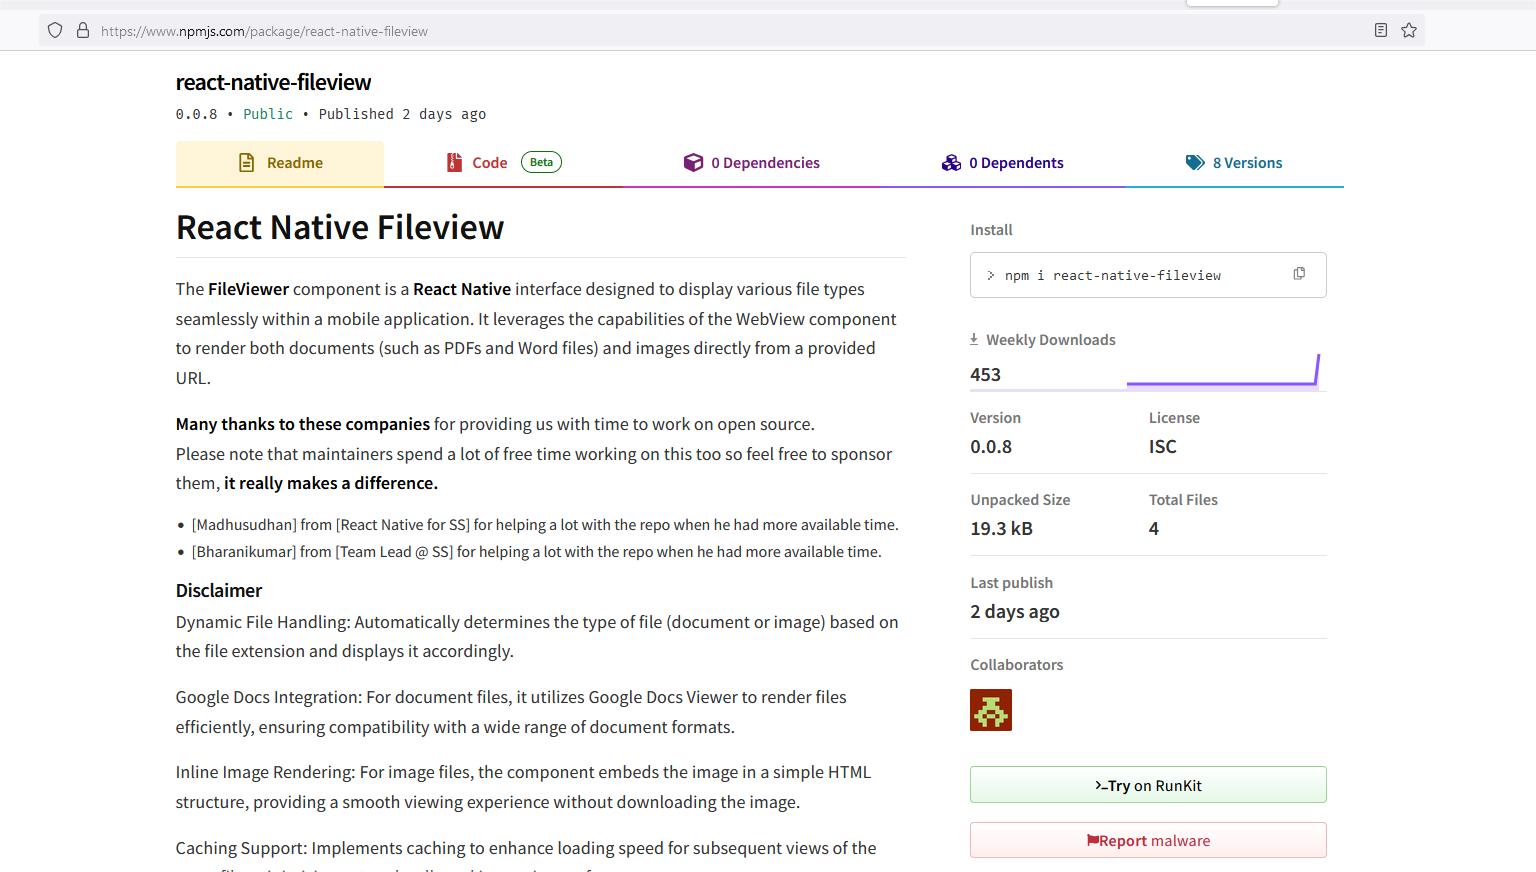Click the weekly downloads sparkline chart
Viewport: 1536px width, 872px height.
tap(1223, 373)
